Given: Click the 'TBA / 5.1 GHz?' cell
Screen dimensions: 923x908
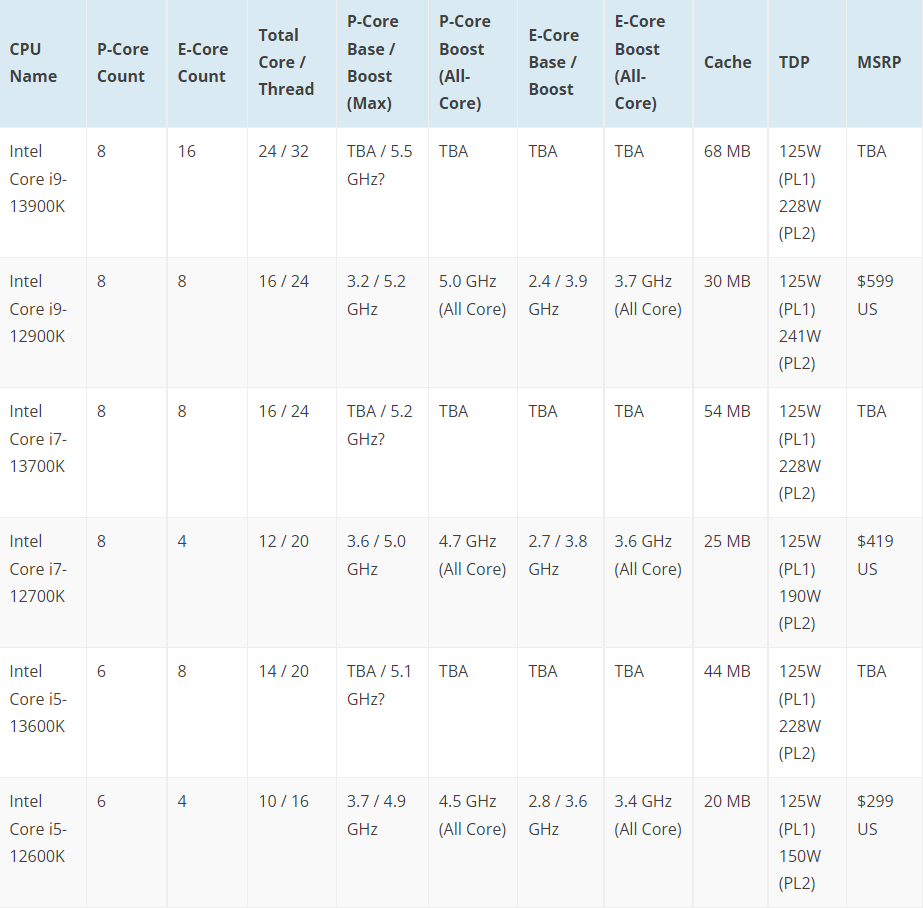Looking at the screenshot, I should point(379,686).
